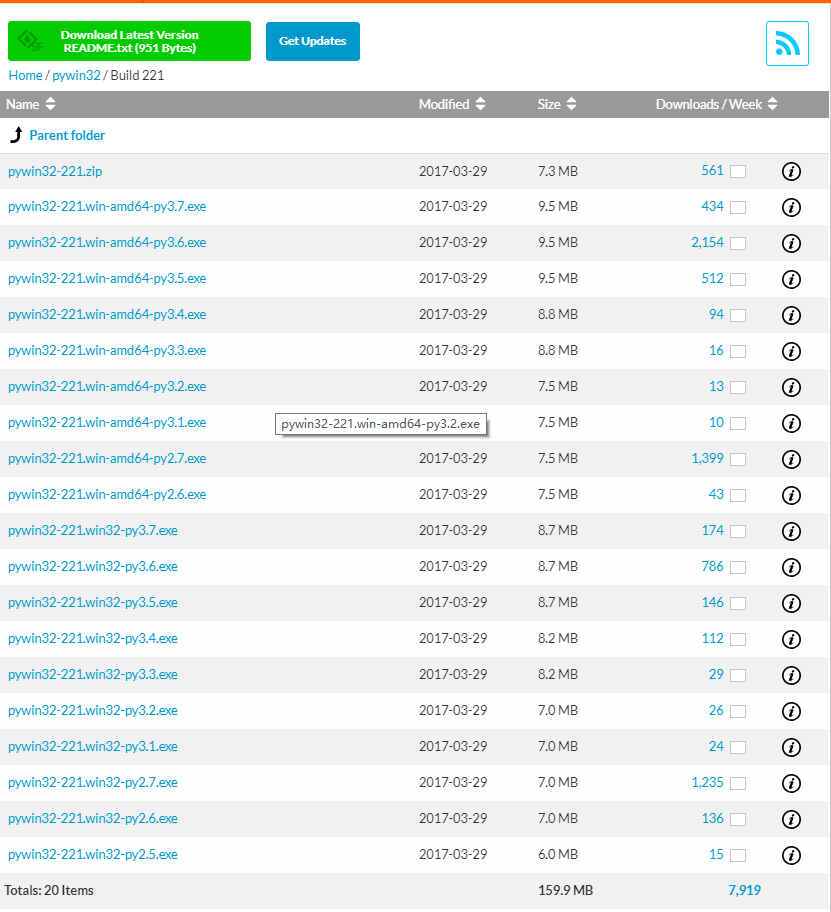831x912 pixels.
Task: Check the box for win32-py3.6.exe
Action: pos(738,568)
